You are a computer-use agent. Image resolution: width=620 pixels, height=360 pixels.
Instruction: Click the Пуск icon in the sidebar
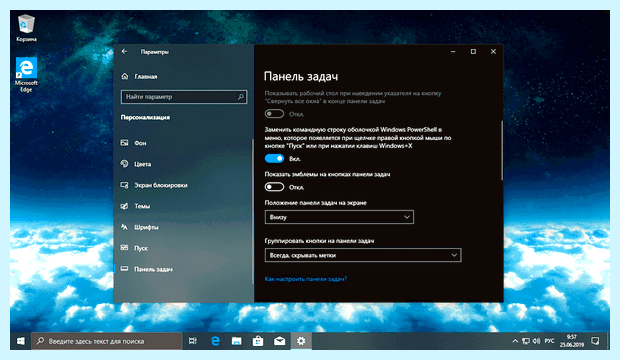point(125,248)
